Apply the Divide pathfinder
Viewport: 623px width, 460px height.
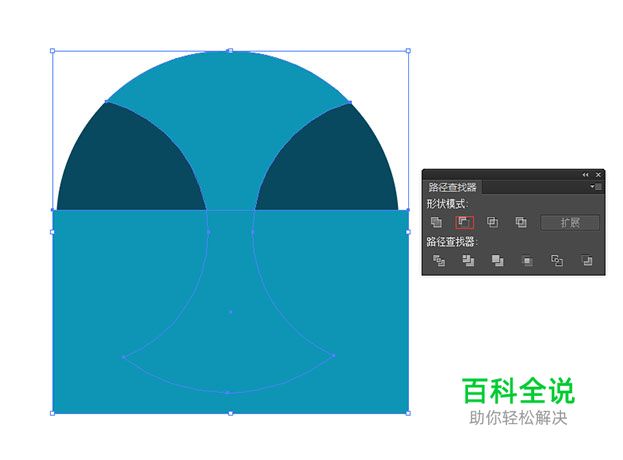pyautogui.click(x=438, y=261)
